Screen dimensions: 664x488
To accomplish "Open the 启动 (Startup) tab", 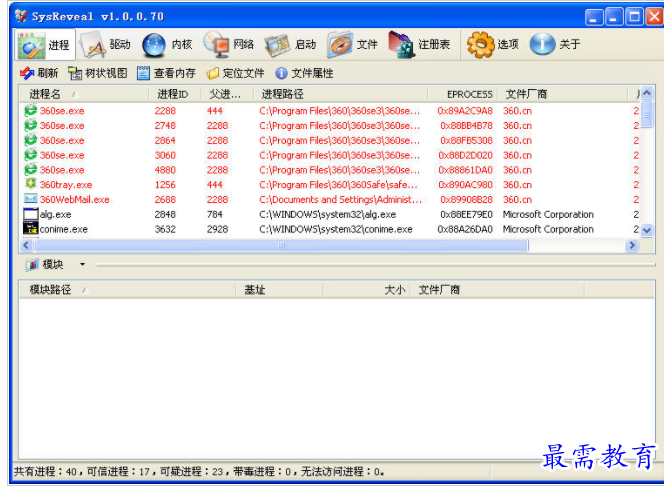I will pos(291,44).
